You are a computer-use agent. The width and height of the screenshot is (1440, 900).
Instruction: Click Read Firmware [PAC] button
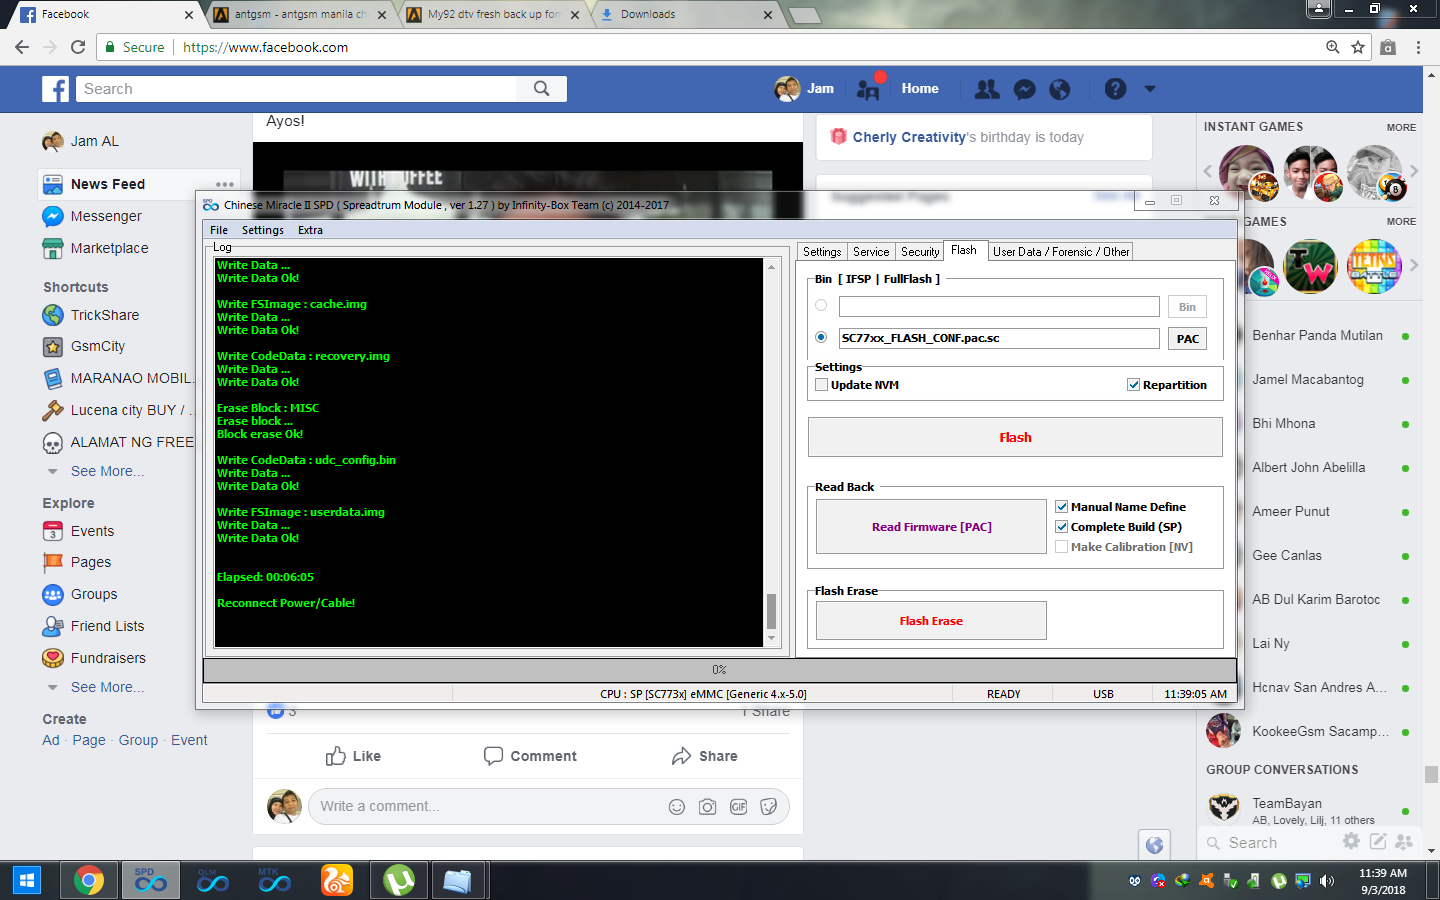point(931,527)
